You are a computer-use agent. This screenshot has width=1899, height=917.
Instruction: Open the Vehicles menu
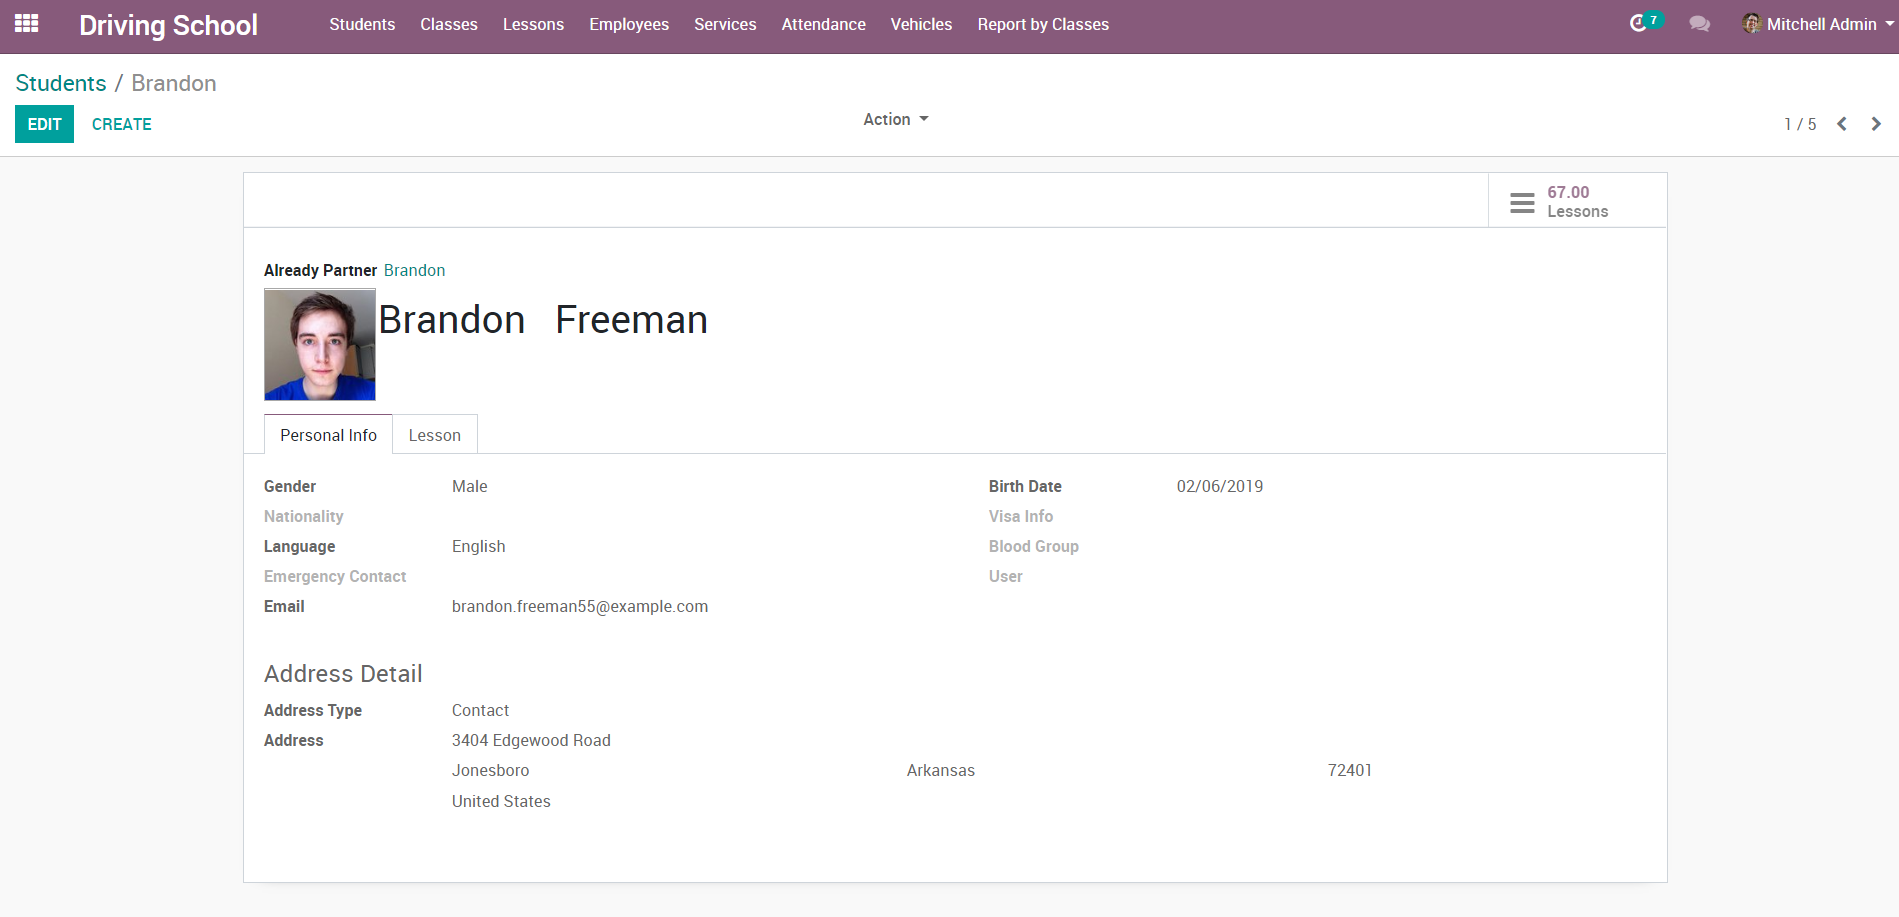pyautogui.click(x=921, y=24)
